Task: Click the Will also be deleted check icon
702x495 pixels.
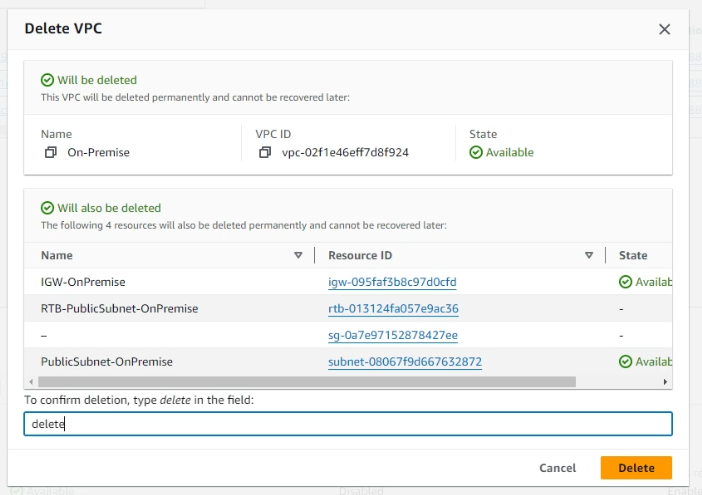Action: tap(47, 208)
